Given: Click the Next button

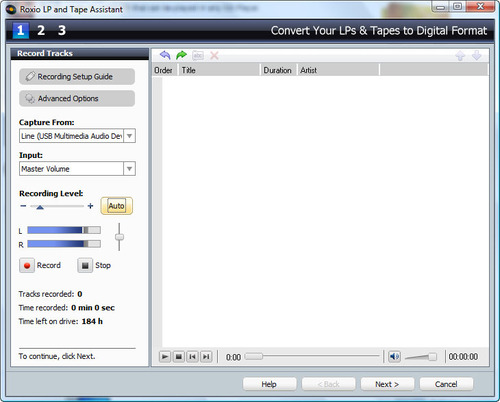Looking at the screenshot, I should click(387, 384).
